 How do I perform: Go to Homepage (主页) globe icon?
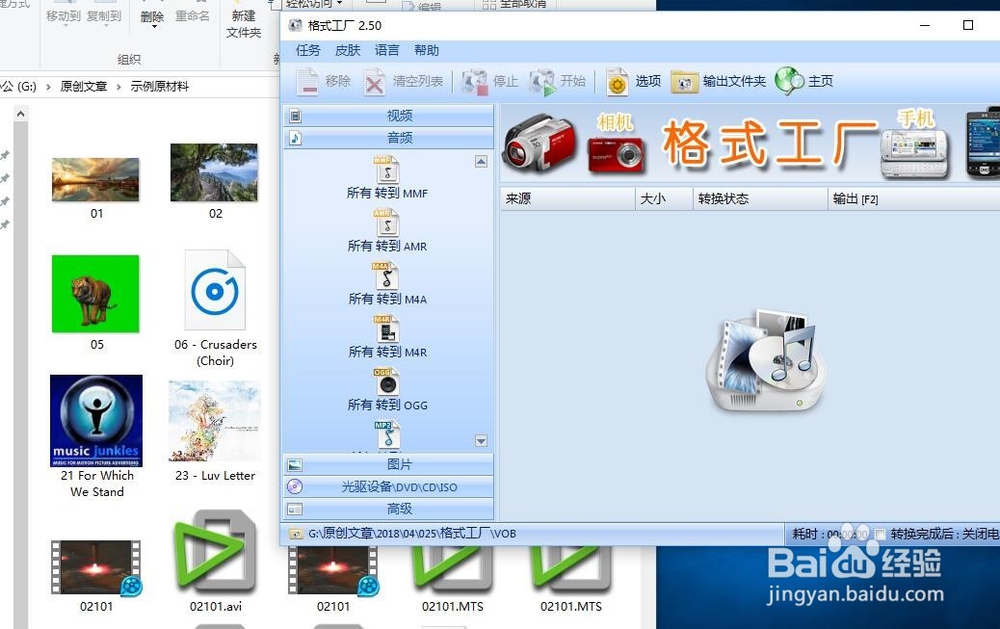(789, 81)
